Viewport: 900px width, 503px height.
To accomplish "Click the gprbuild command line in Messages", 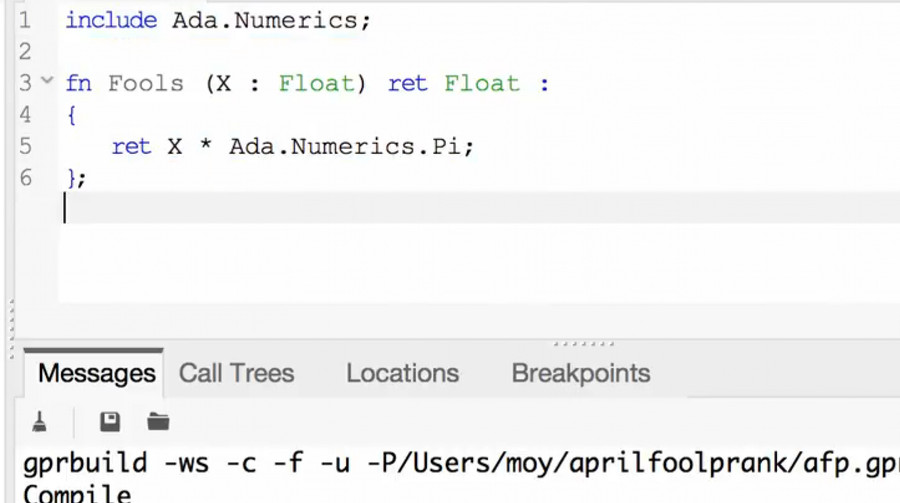I will tap(461, 463).
